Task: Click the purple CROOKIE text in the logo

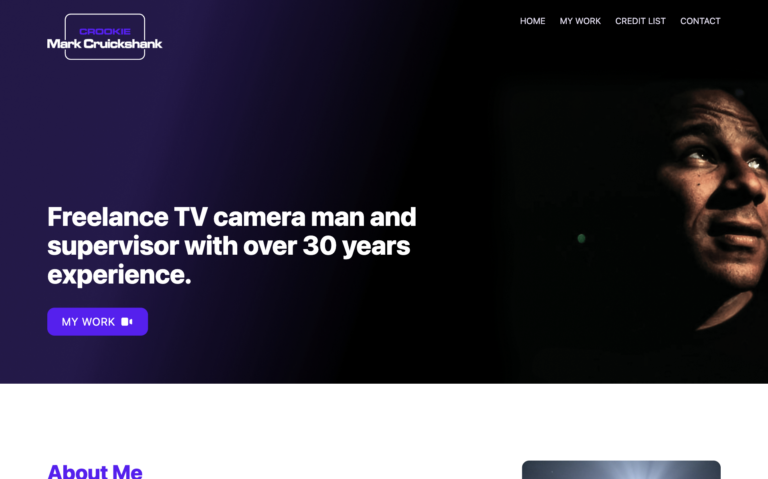Action: click(x=105, y=31)
